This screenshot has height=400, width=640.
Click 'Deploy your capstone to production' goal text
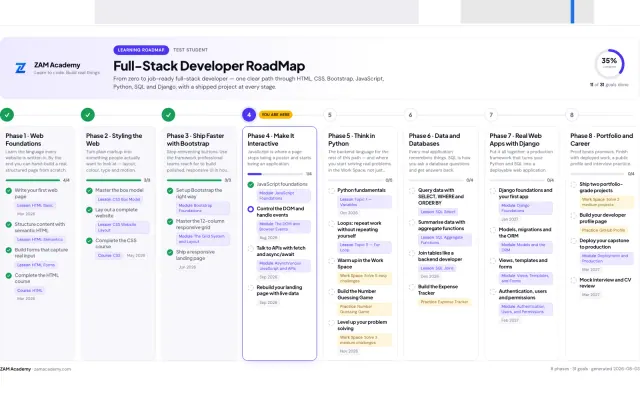pyautogui.click(x=604, y=244)
